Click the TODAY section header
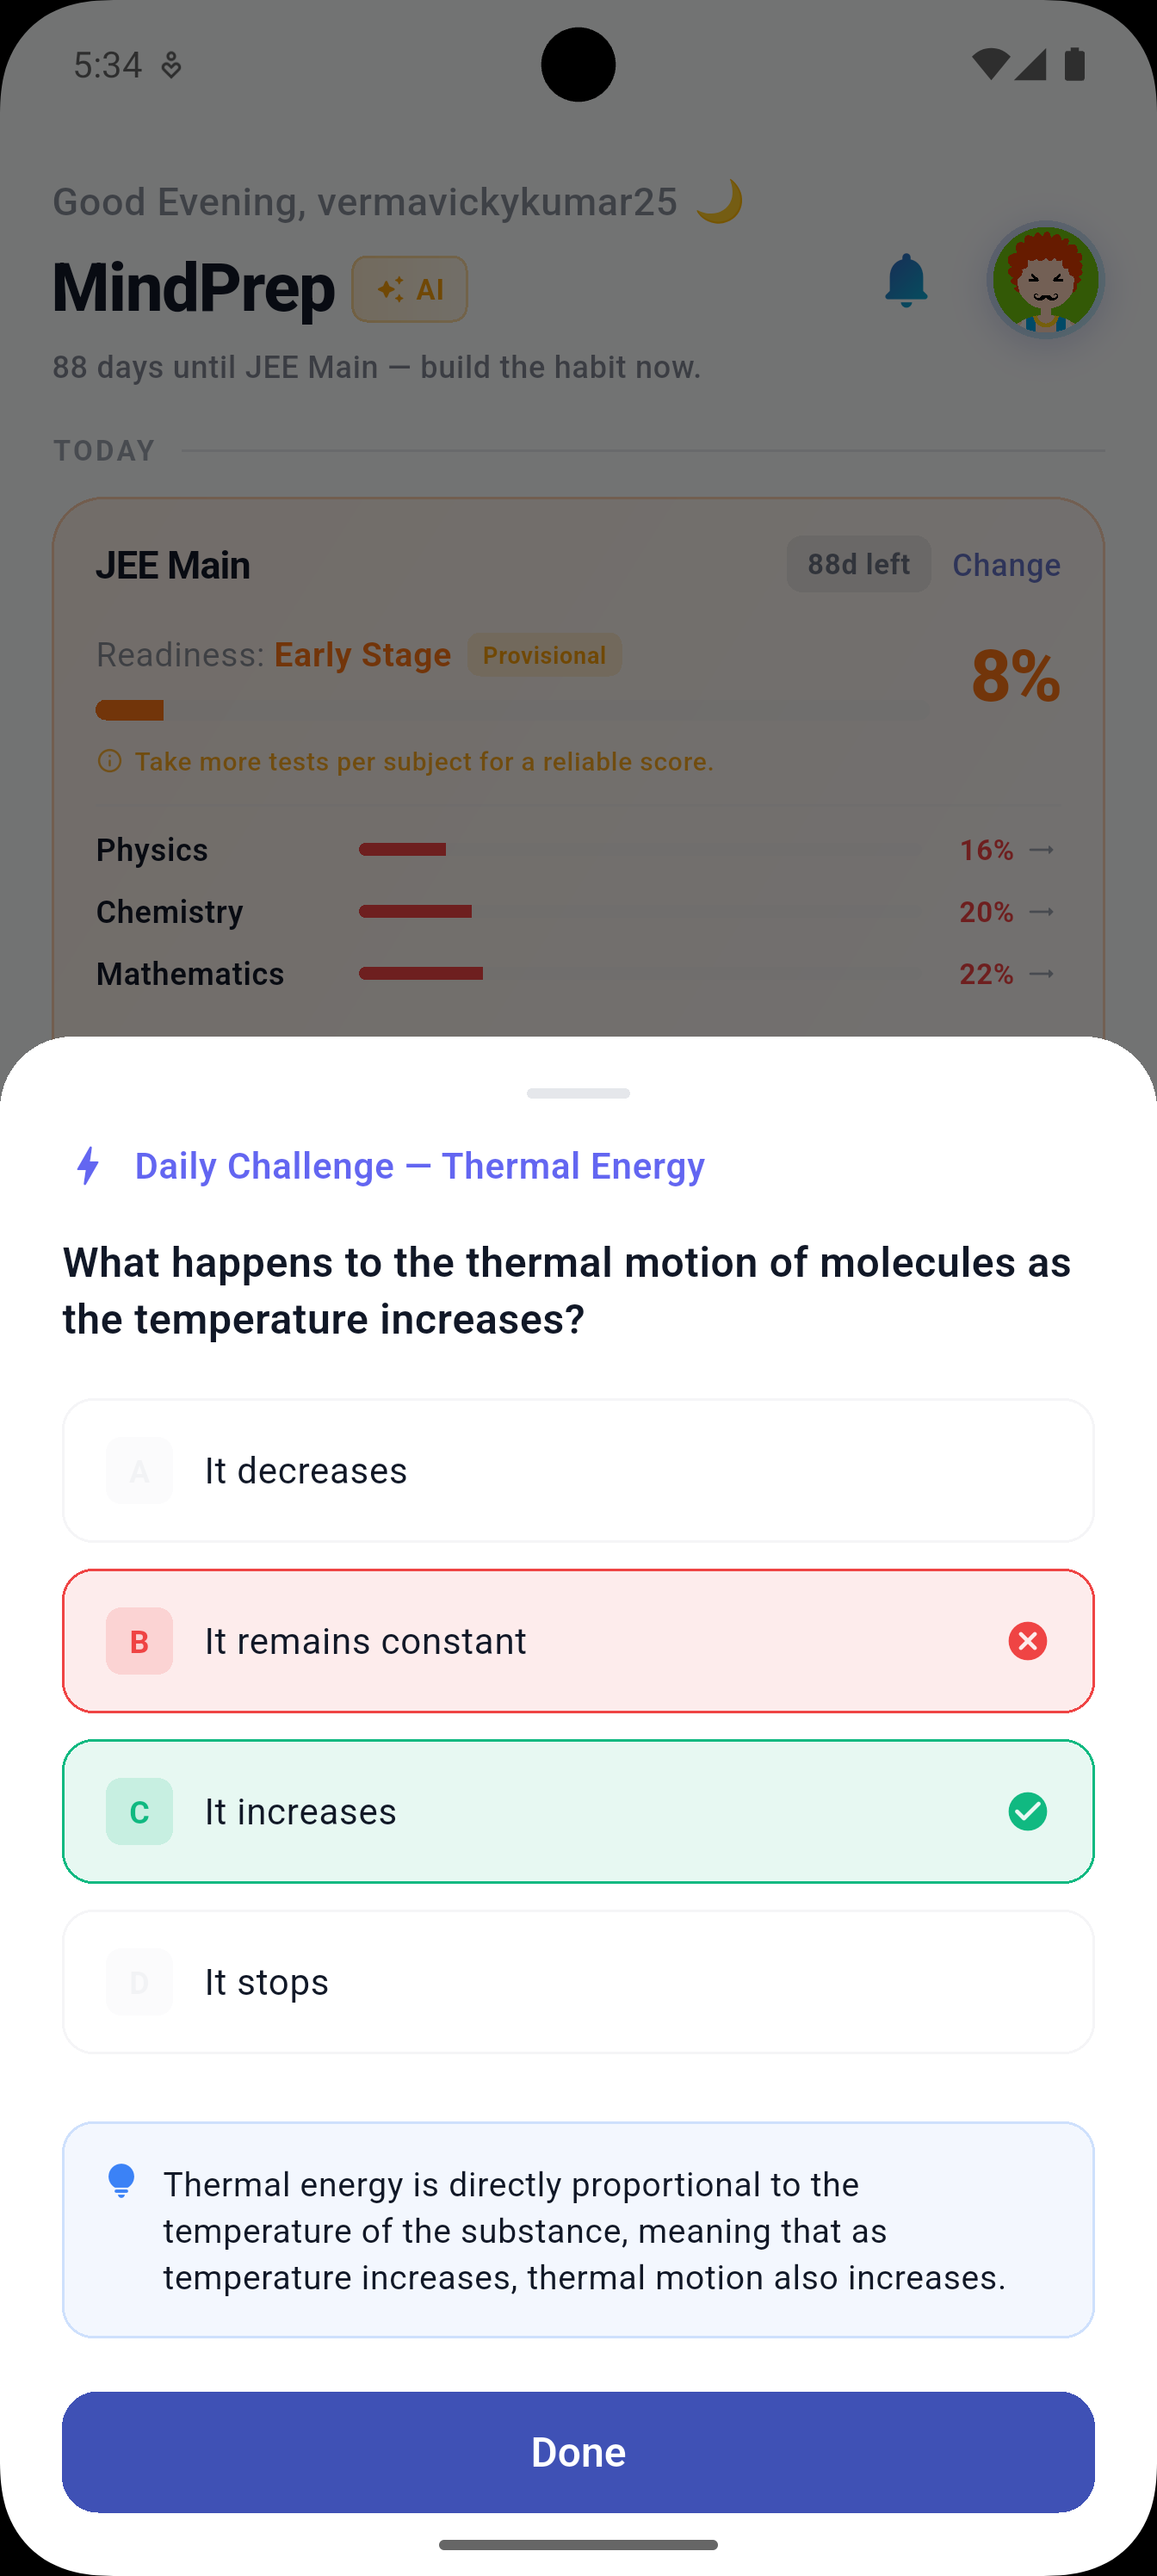This screenshot has width=1157, height=2576. click(104, 450)
